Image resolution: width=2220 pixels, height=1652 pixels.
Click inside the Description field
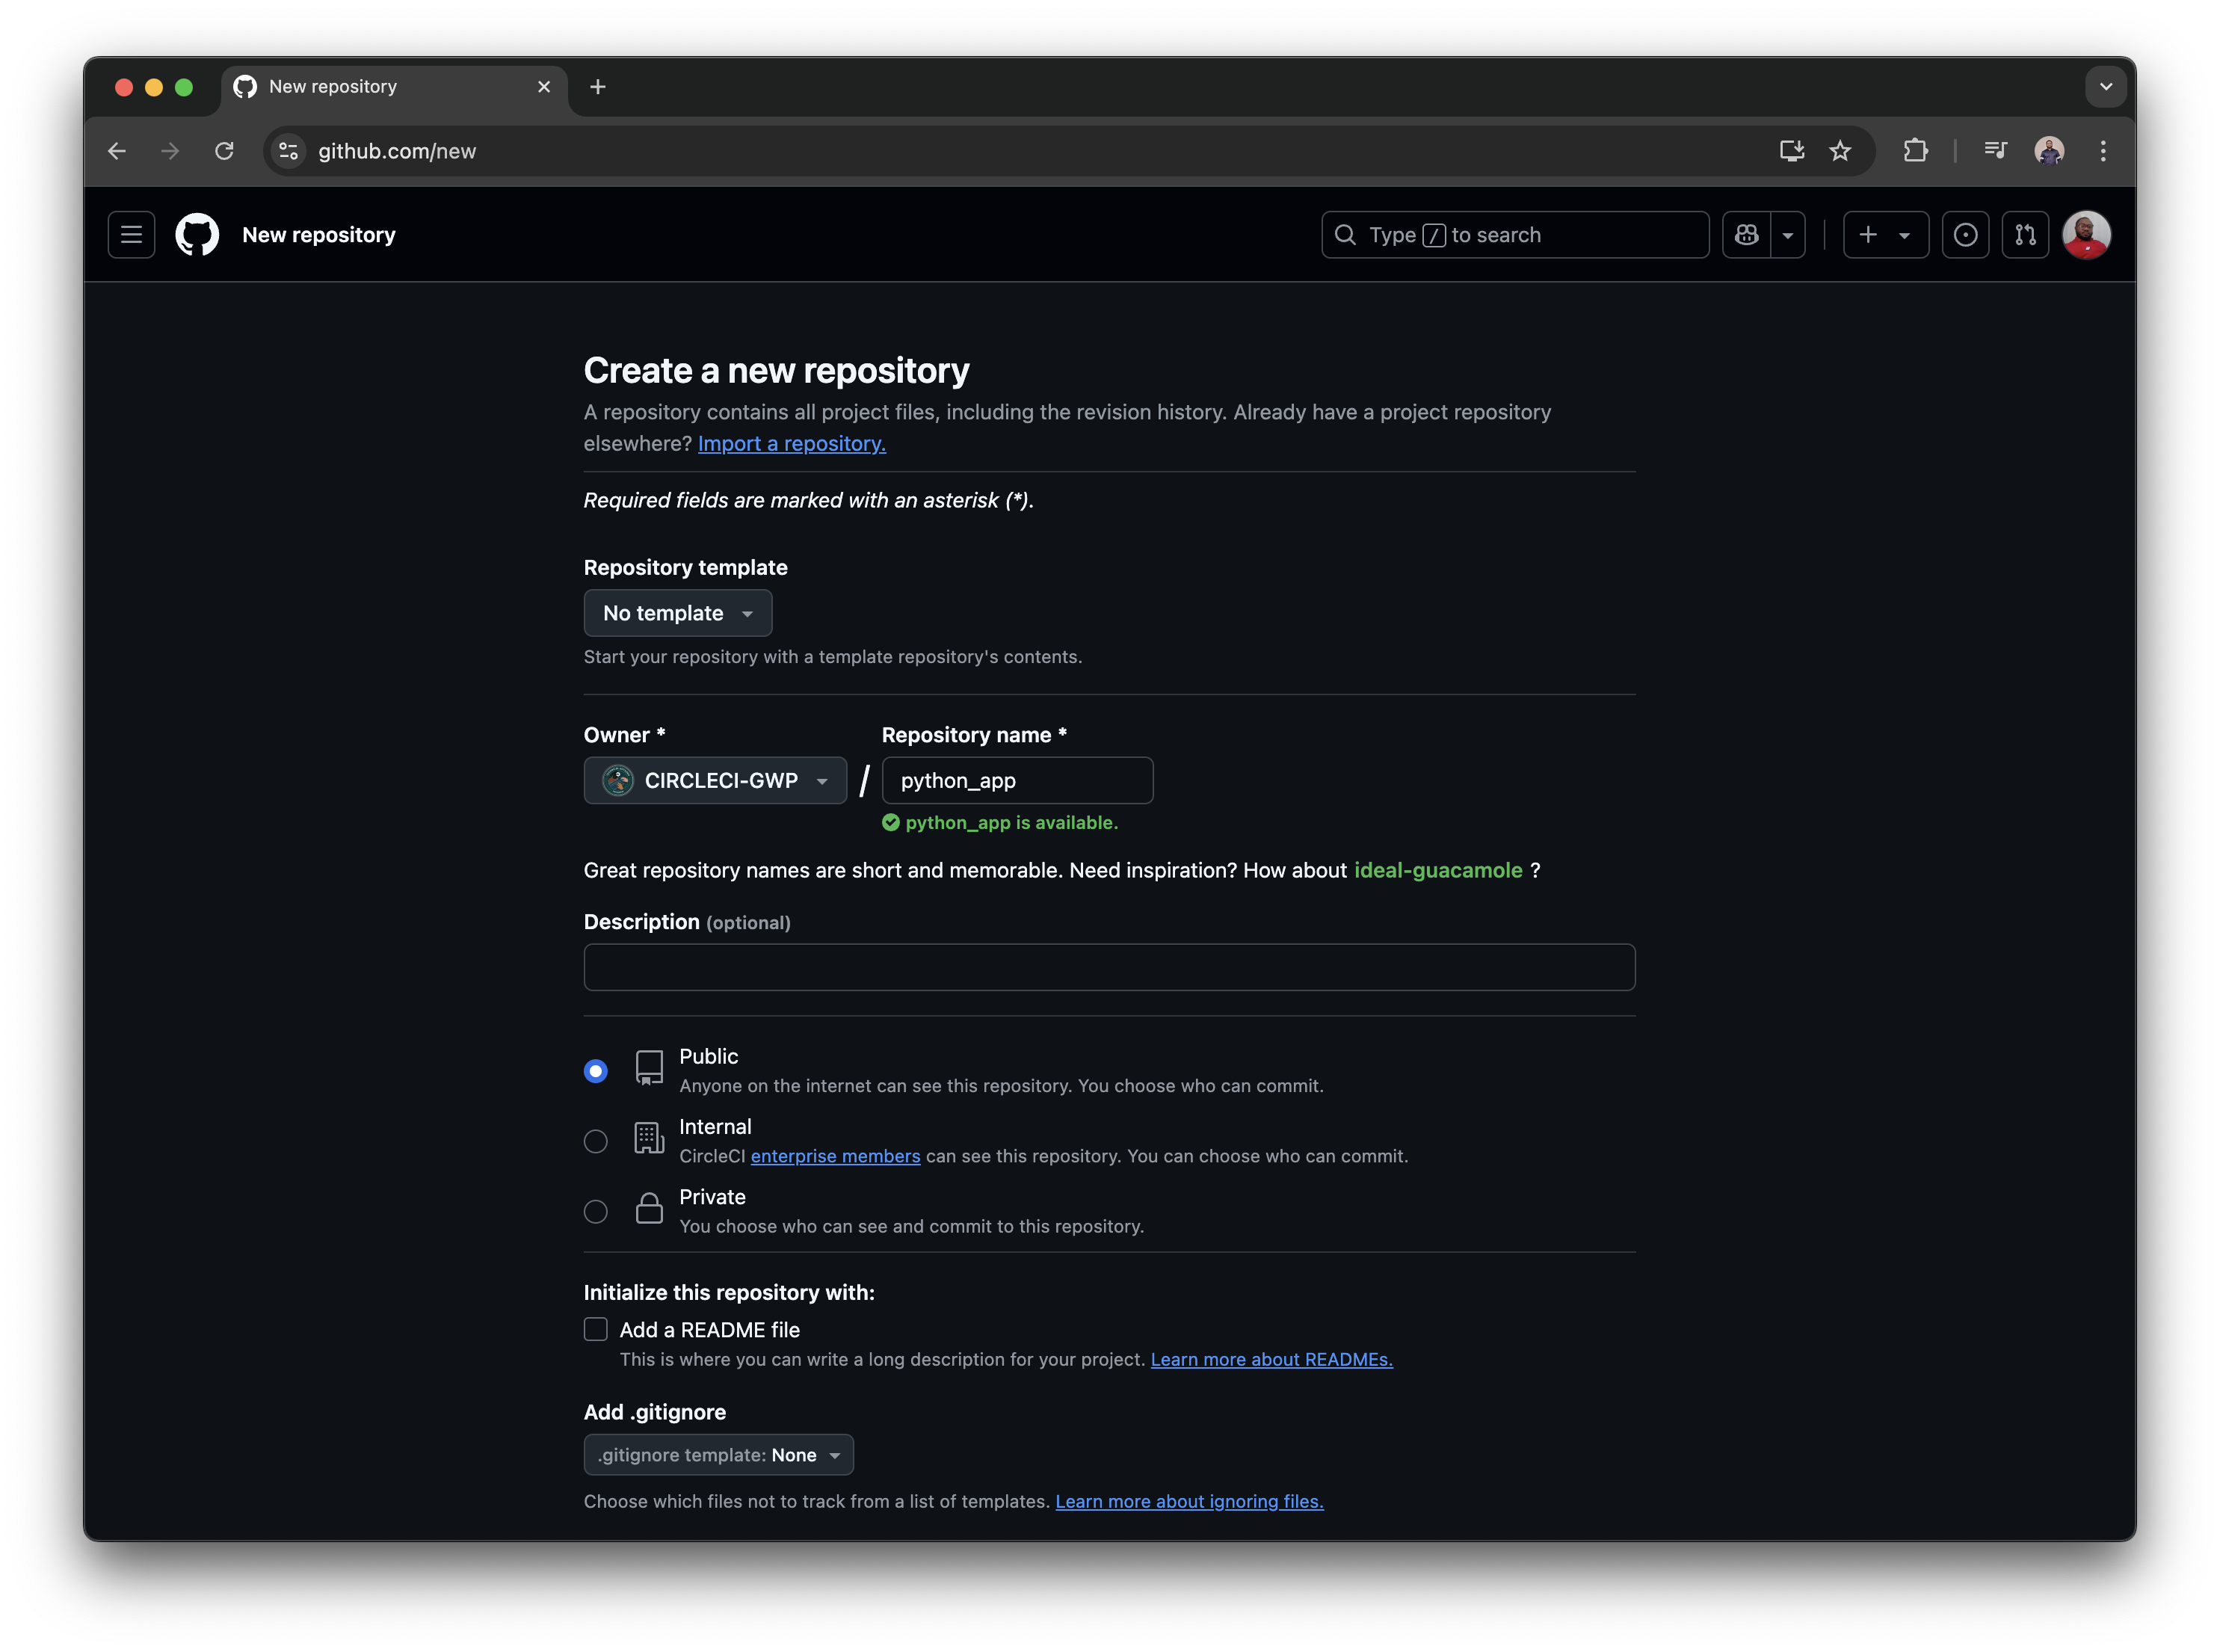click(x=1108, y=966)
